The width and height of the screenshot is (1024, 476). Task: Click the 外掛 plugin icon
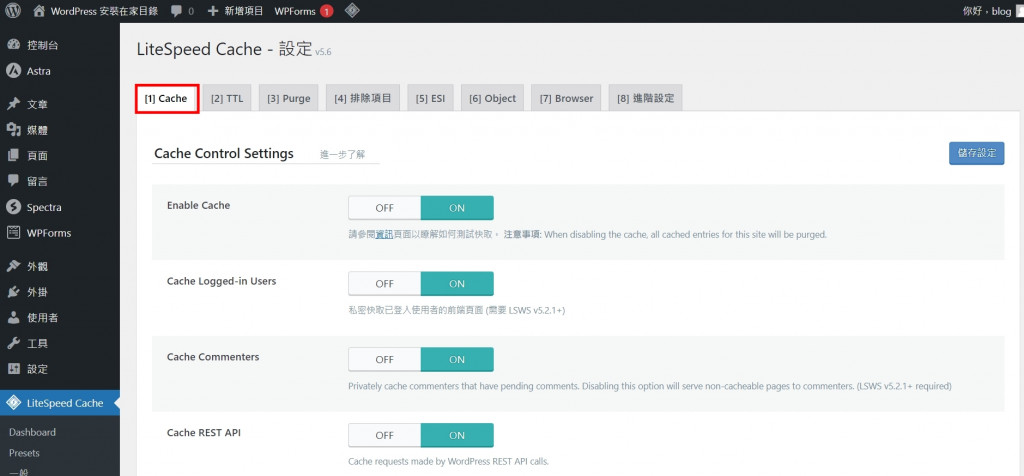pyautogui.click(x=13, y=292)
